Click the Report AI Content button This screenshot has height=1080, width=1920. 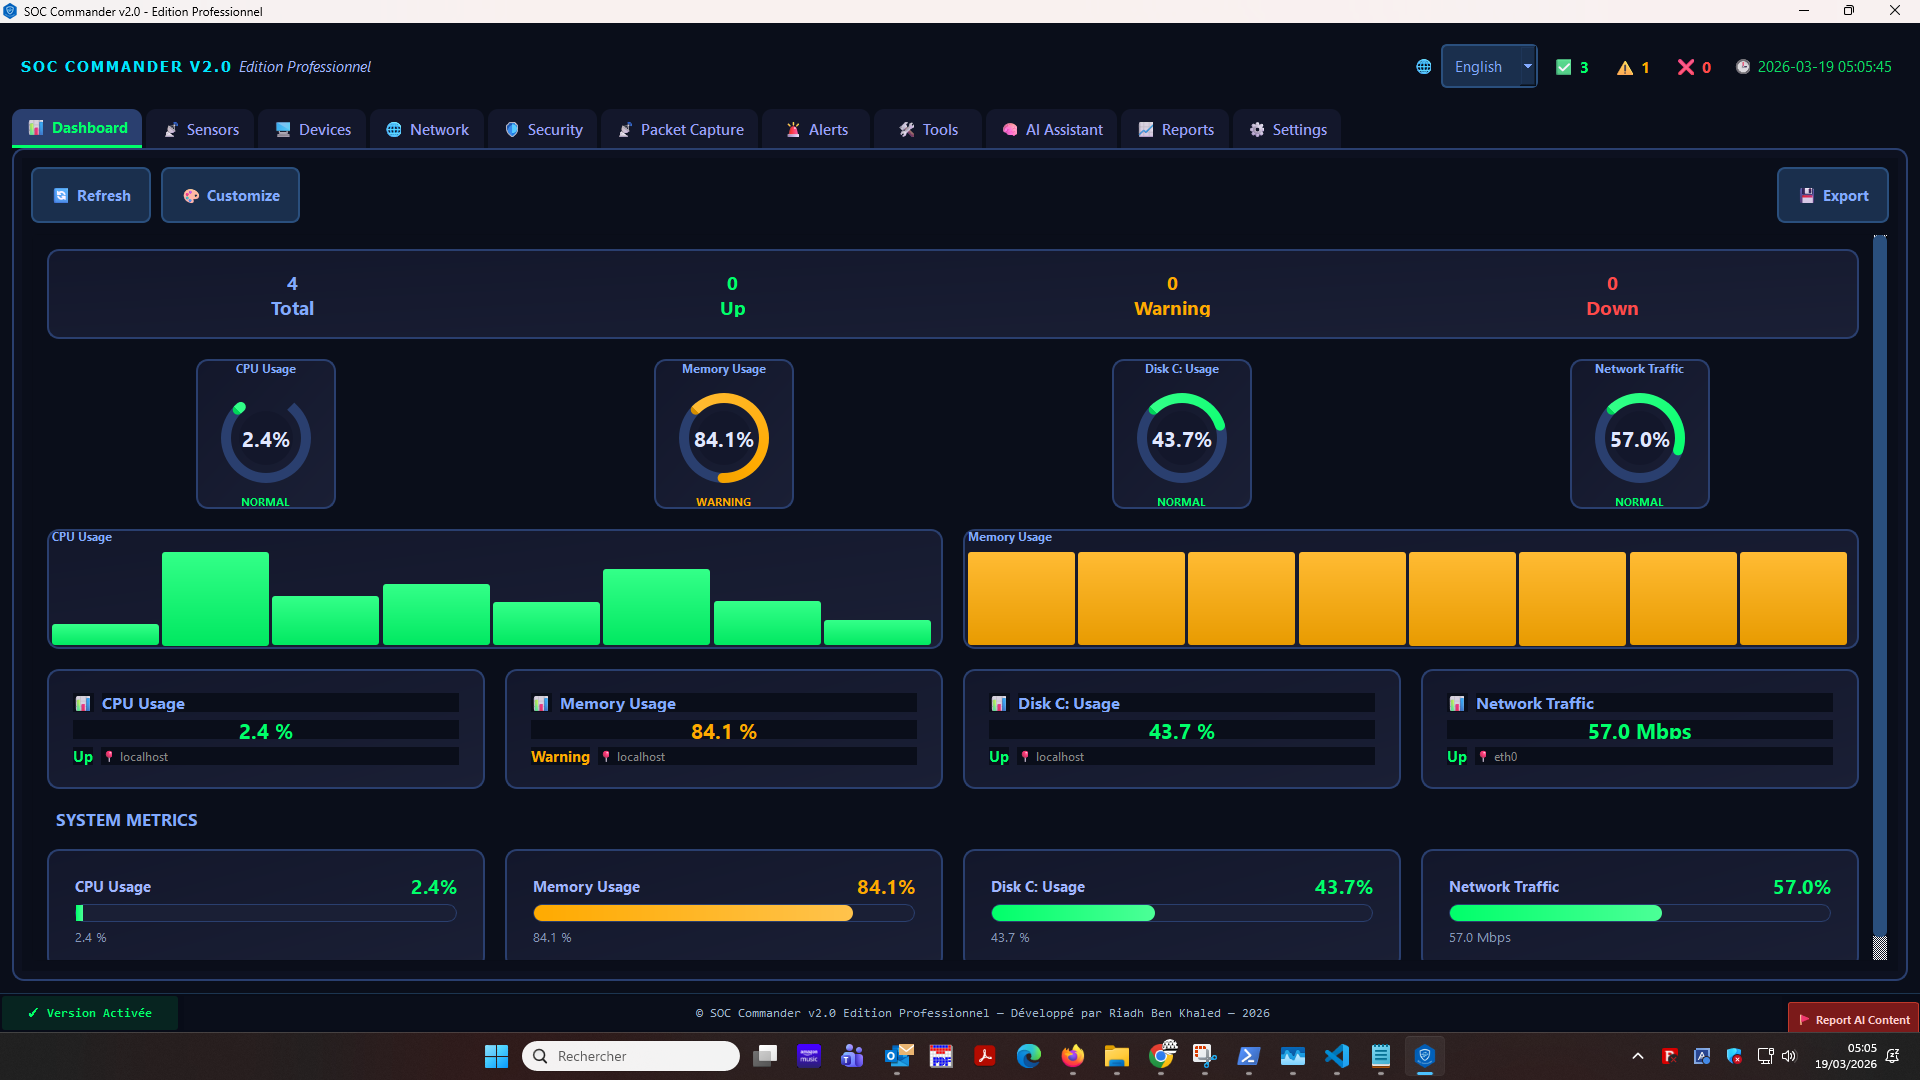click(x=1853, y=1020)
